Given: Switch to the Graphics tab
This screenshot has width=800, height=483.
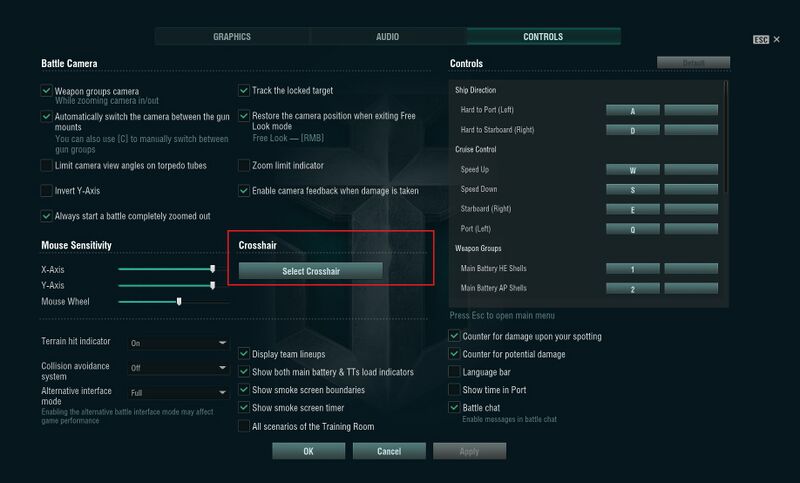Looking at the screenshot, I should (232, 37).
